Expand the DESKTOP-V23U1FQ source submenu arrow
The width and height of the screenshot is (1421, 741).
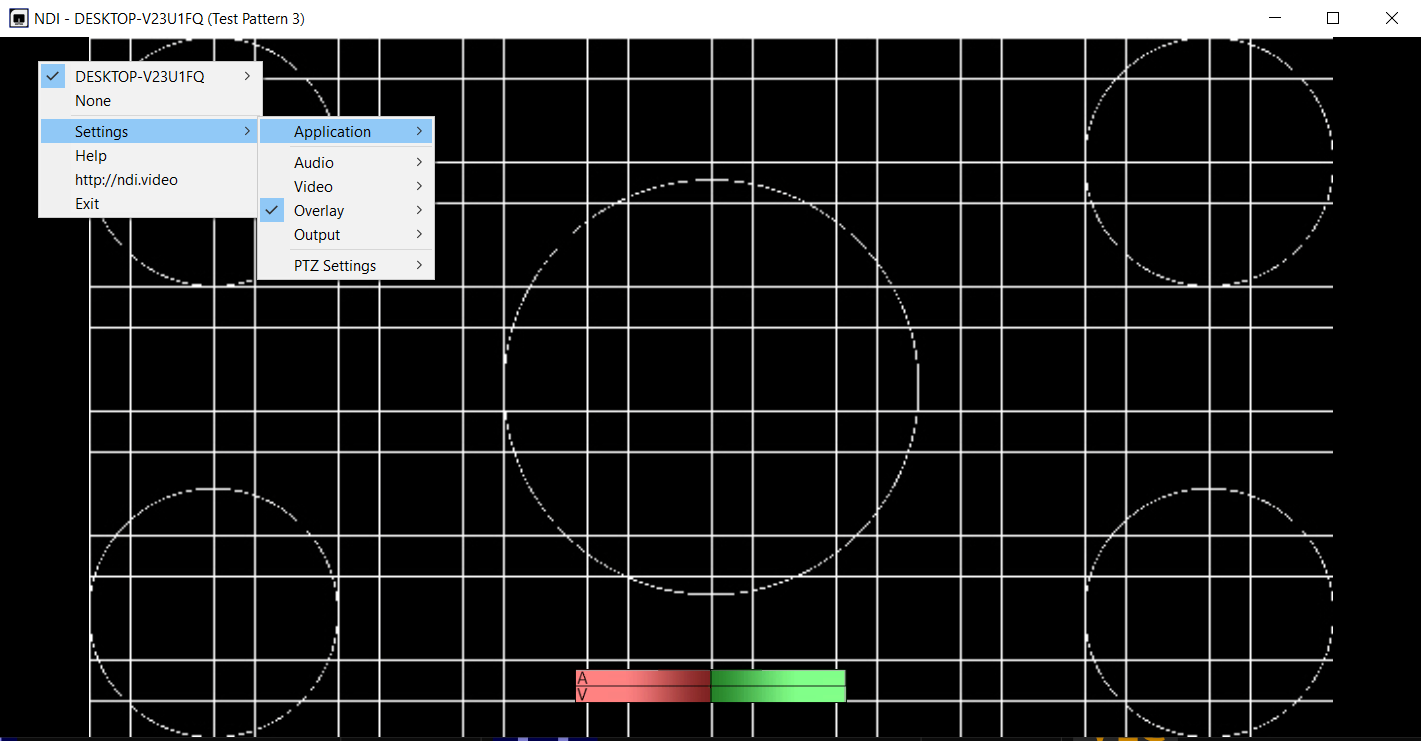[x=247, y=76]
